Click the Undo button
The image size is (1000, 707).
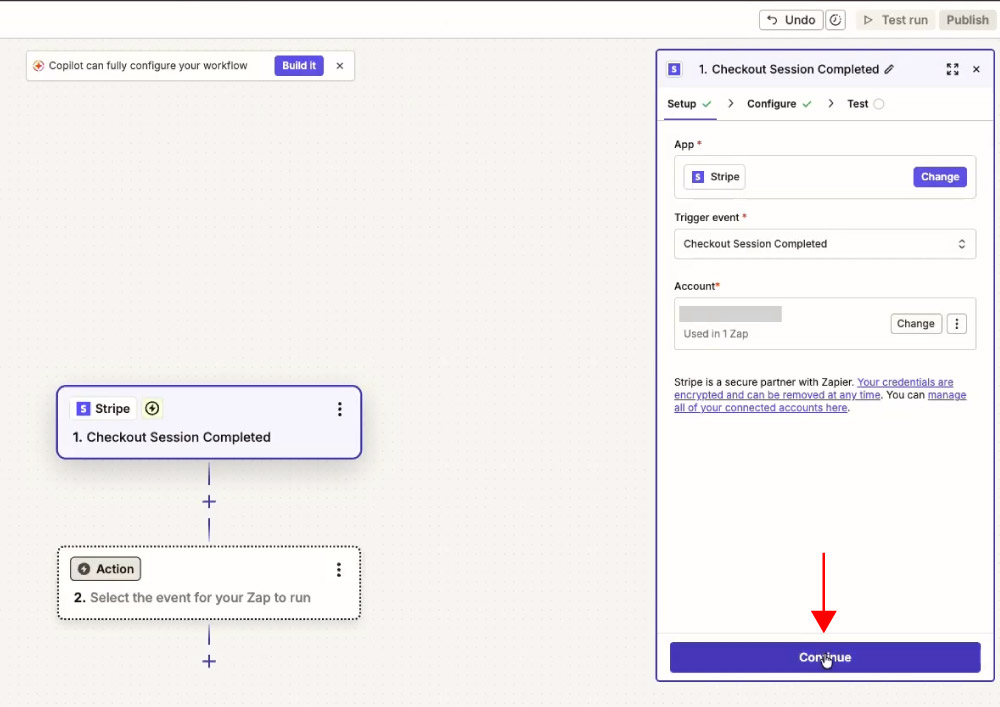point(791,20)
